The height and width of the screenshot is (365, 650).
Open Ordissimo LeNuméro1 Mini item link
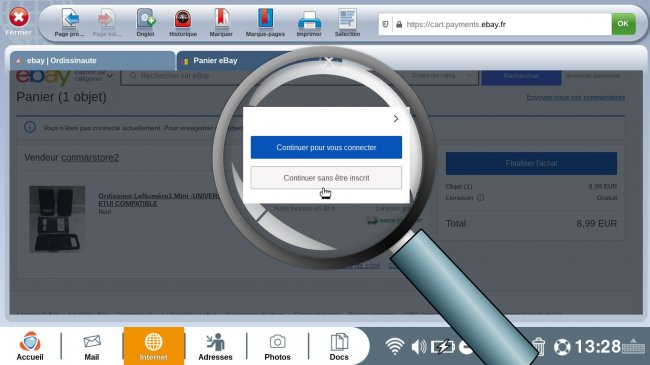159,200
